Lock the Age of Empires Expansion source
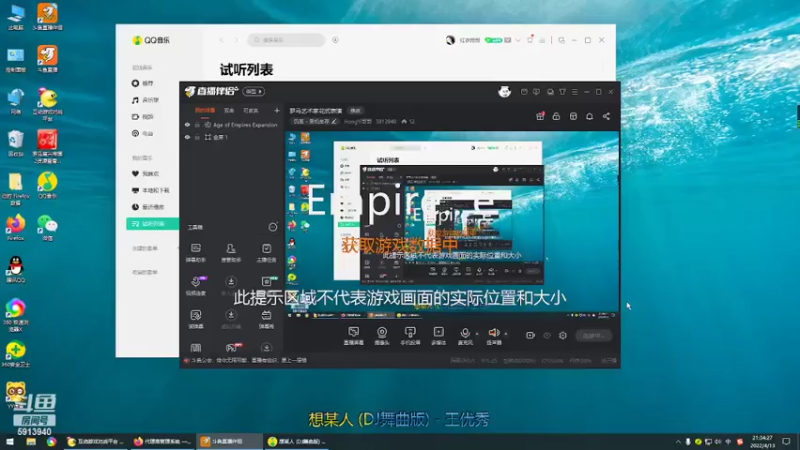 (197, 124)
